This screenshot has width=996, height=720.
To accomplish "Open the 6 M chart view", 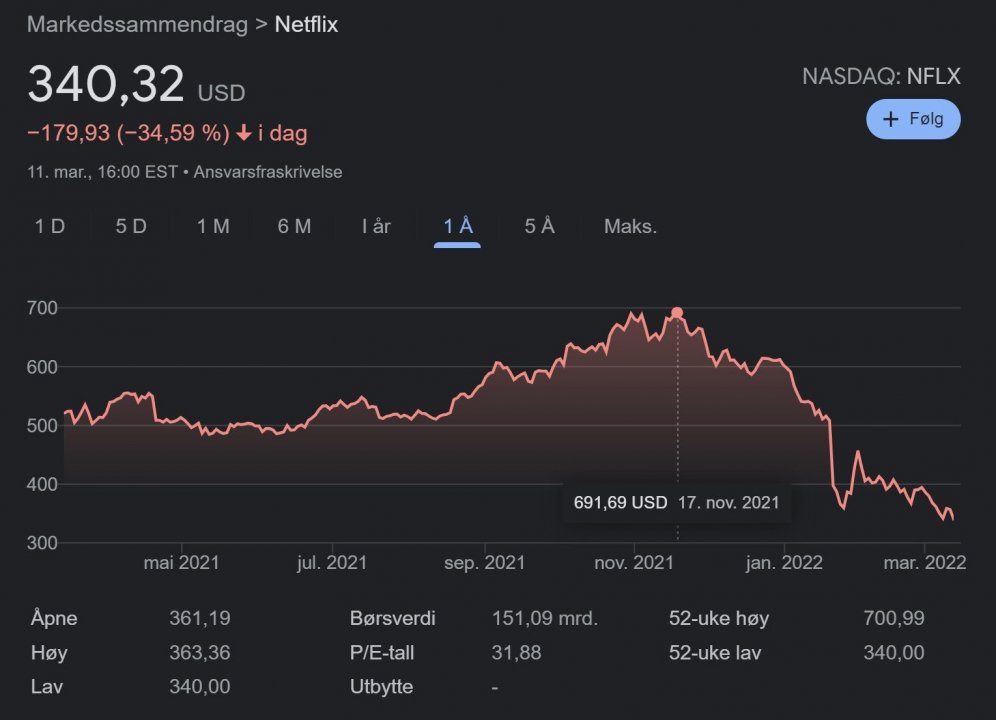I will (293, 227).
